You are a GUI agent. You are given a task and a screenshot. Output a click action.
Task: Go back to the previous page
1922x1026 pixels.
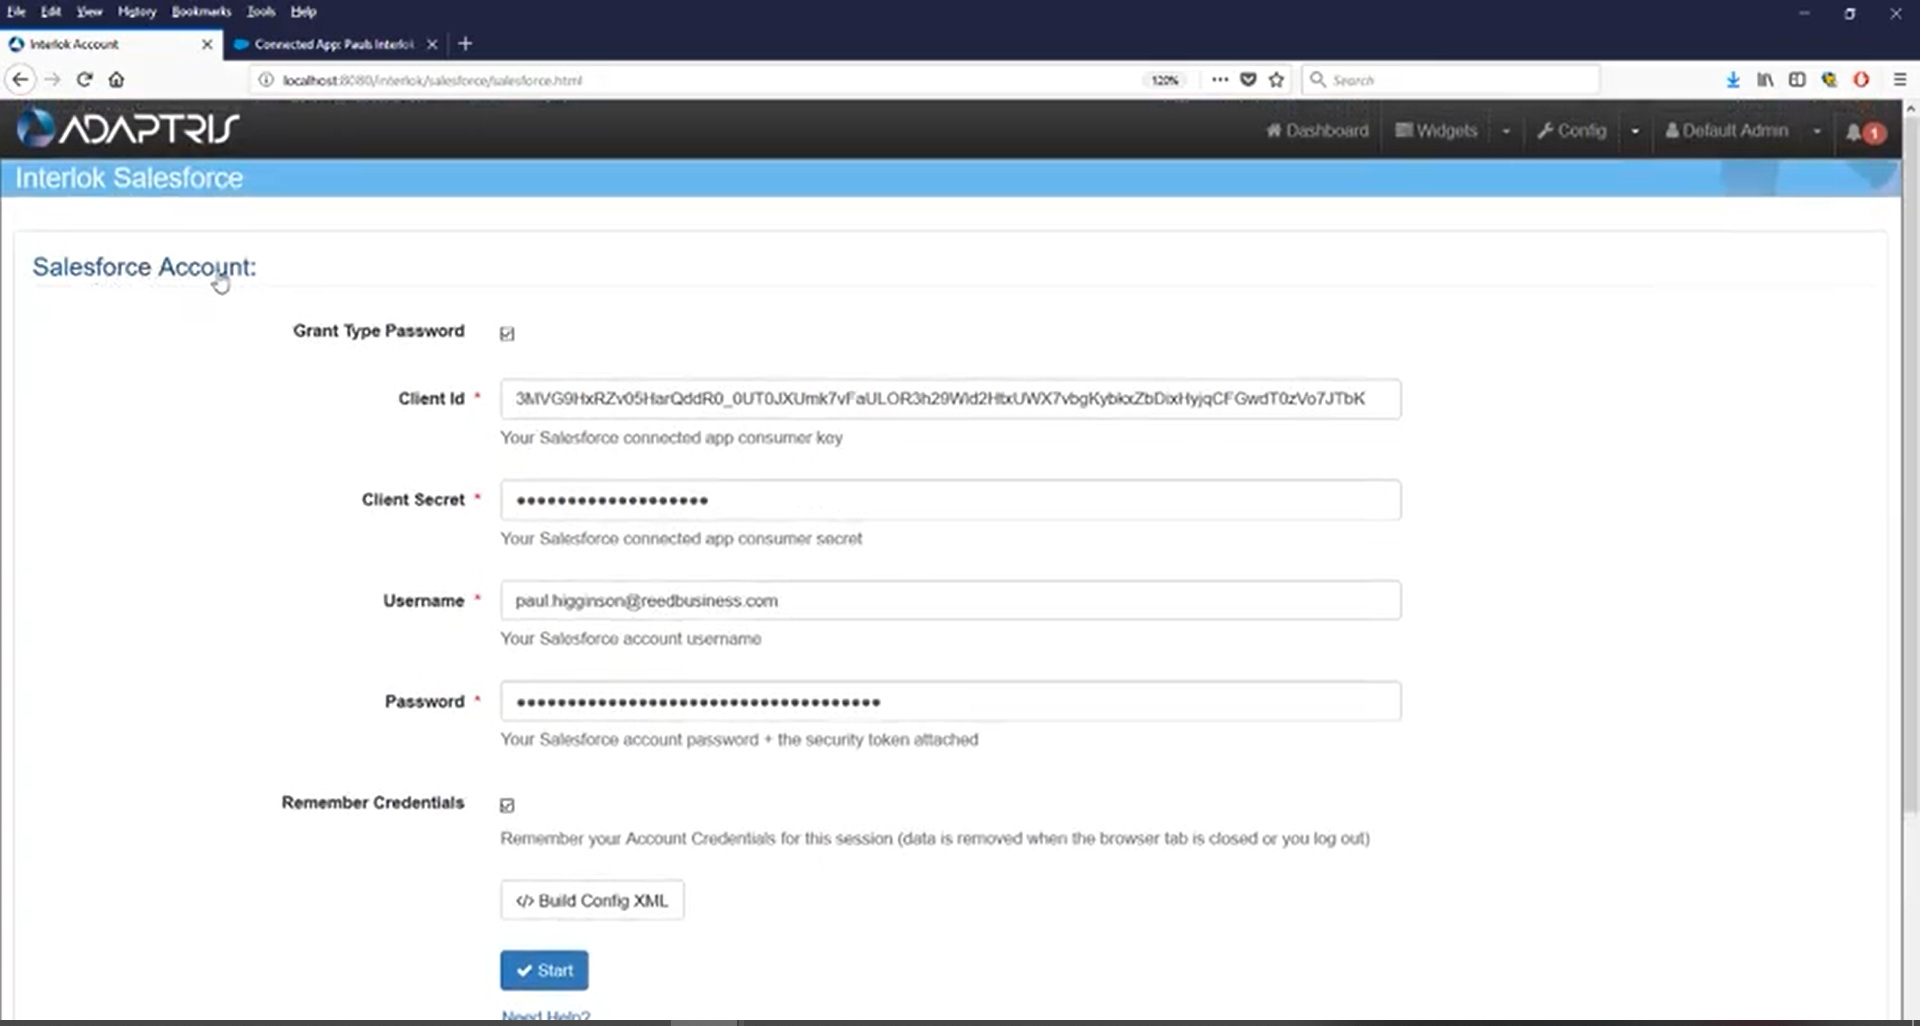20,80
